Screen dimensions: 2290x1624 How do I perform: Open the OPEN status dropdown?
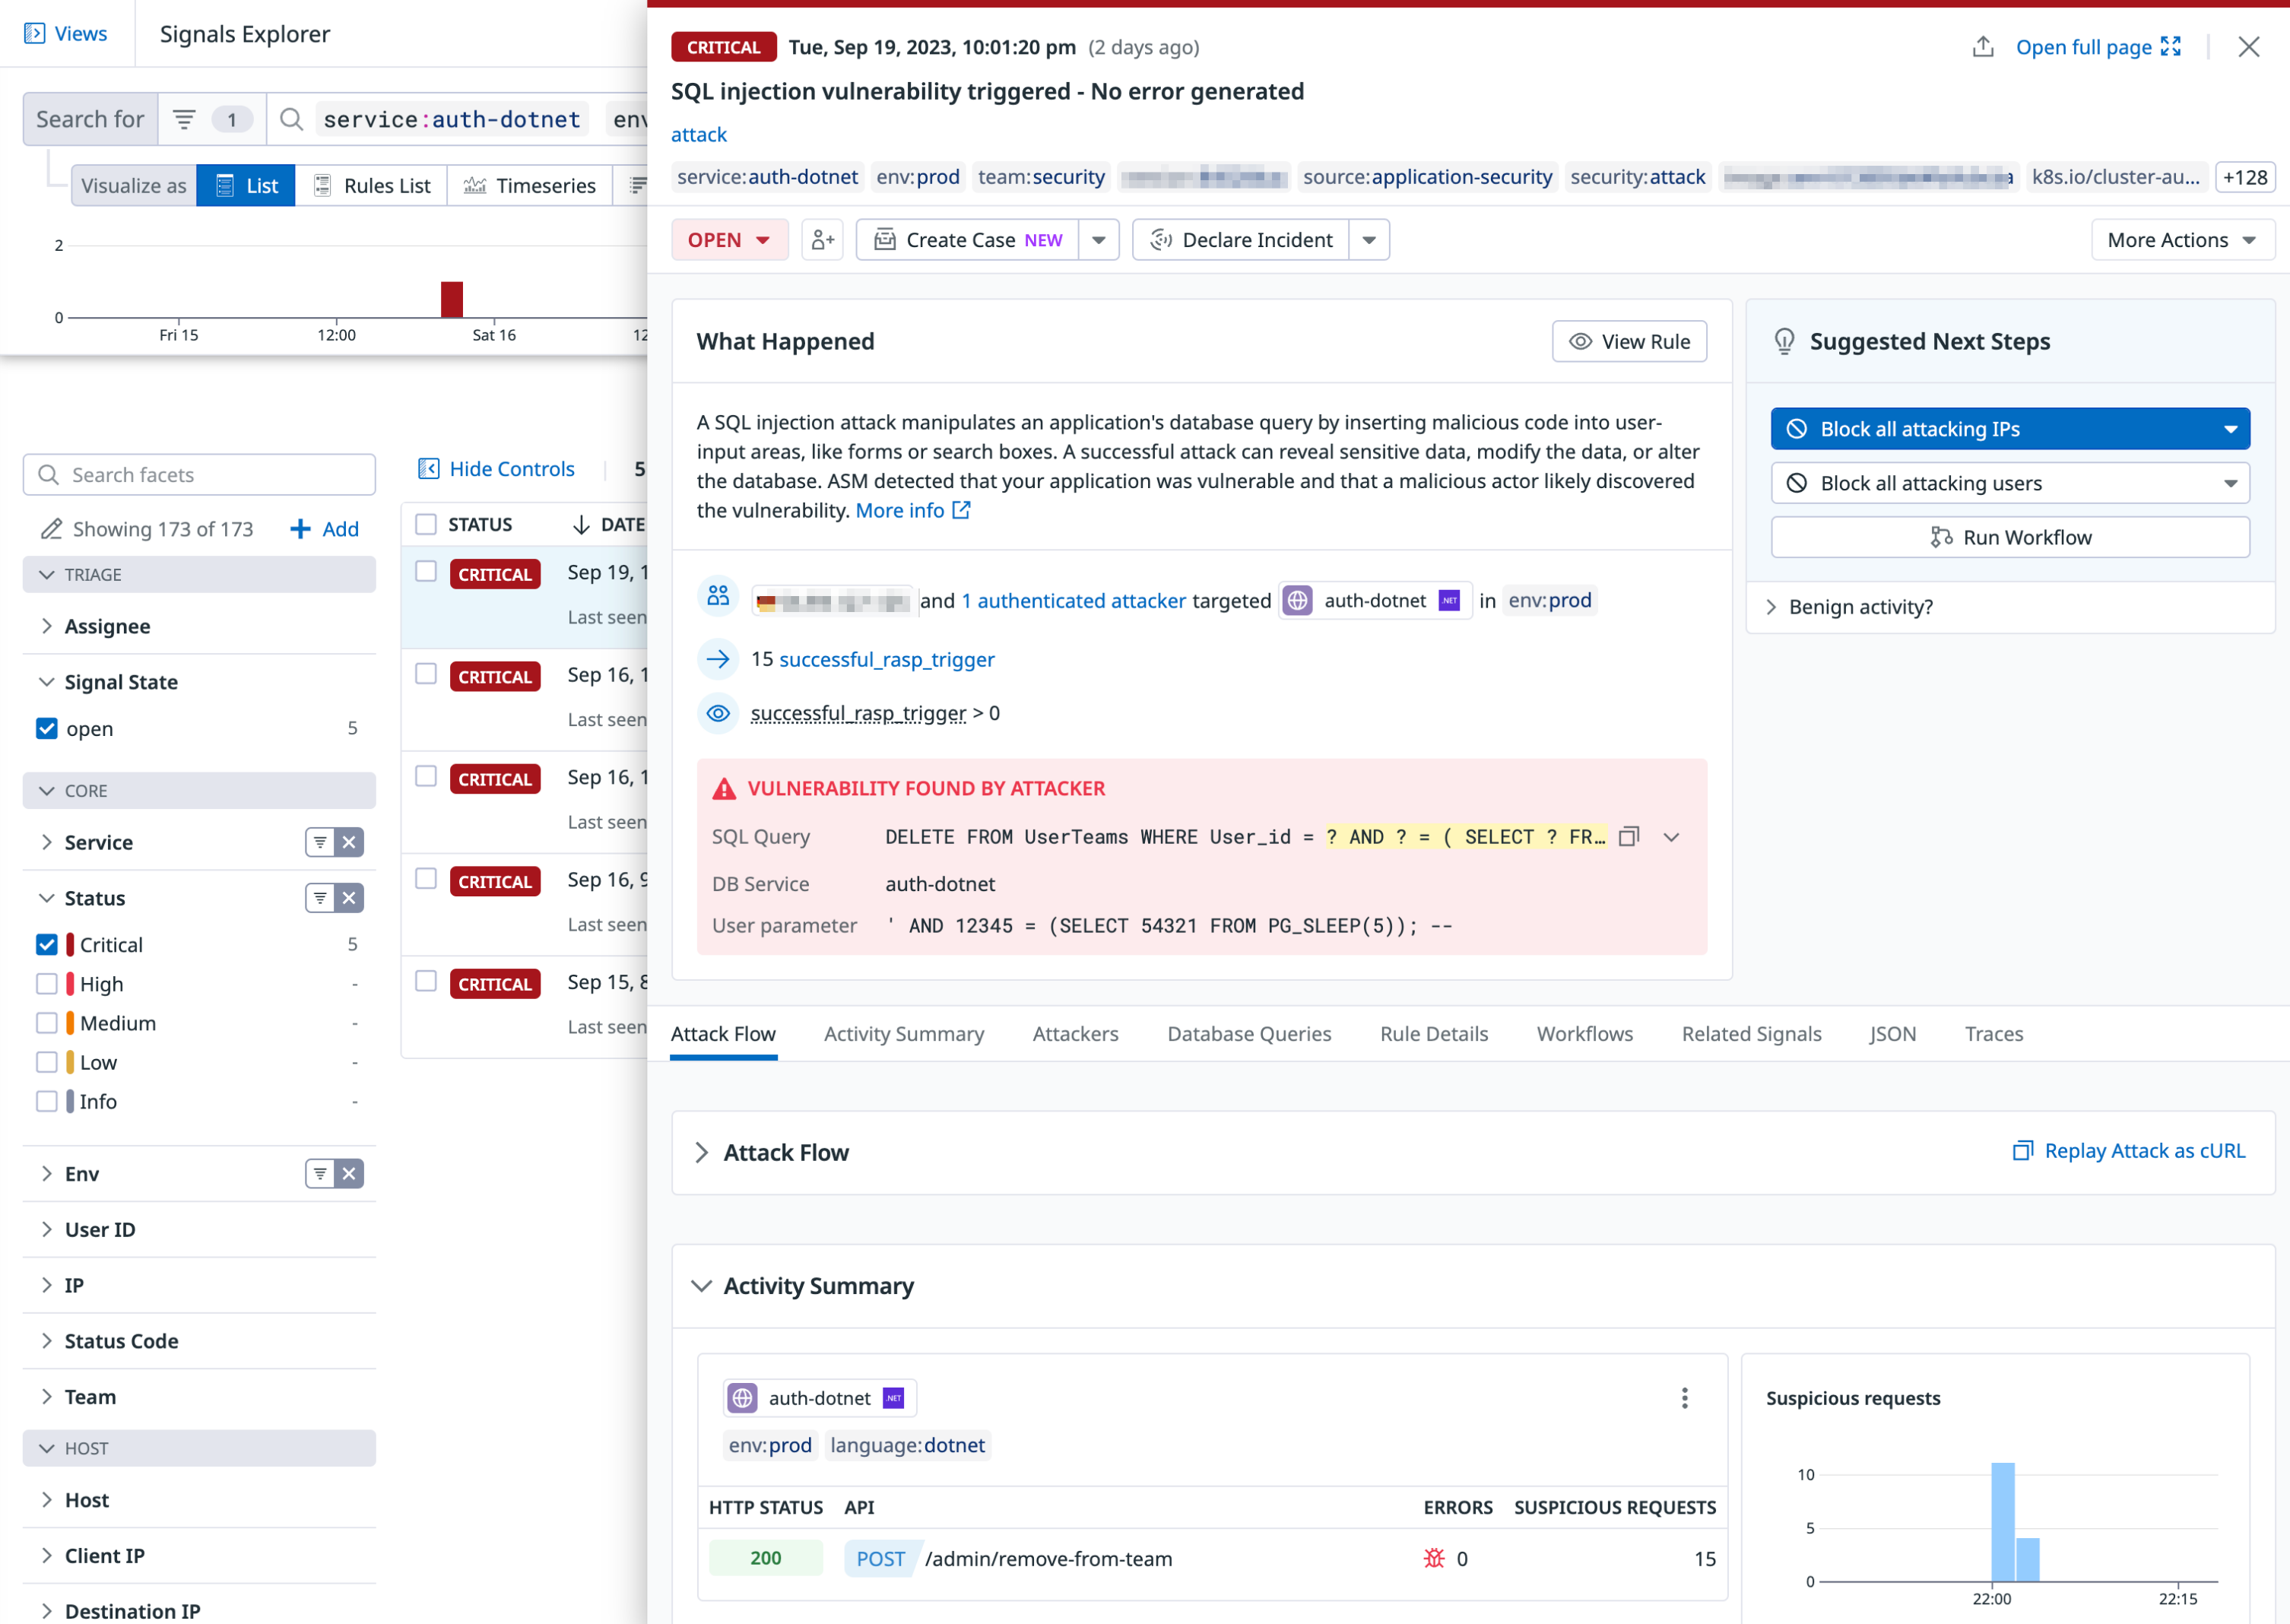(x=729, y=240)
